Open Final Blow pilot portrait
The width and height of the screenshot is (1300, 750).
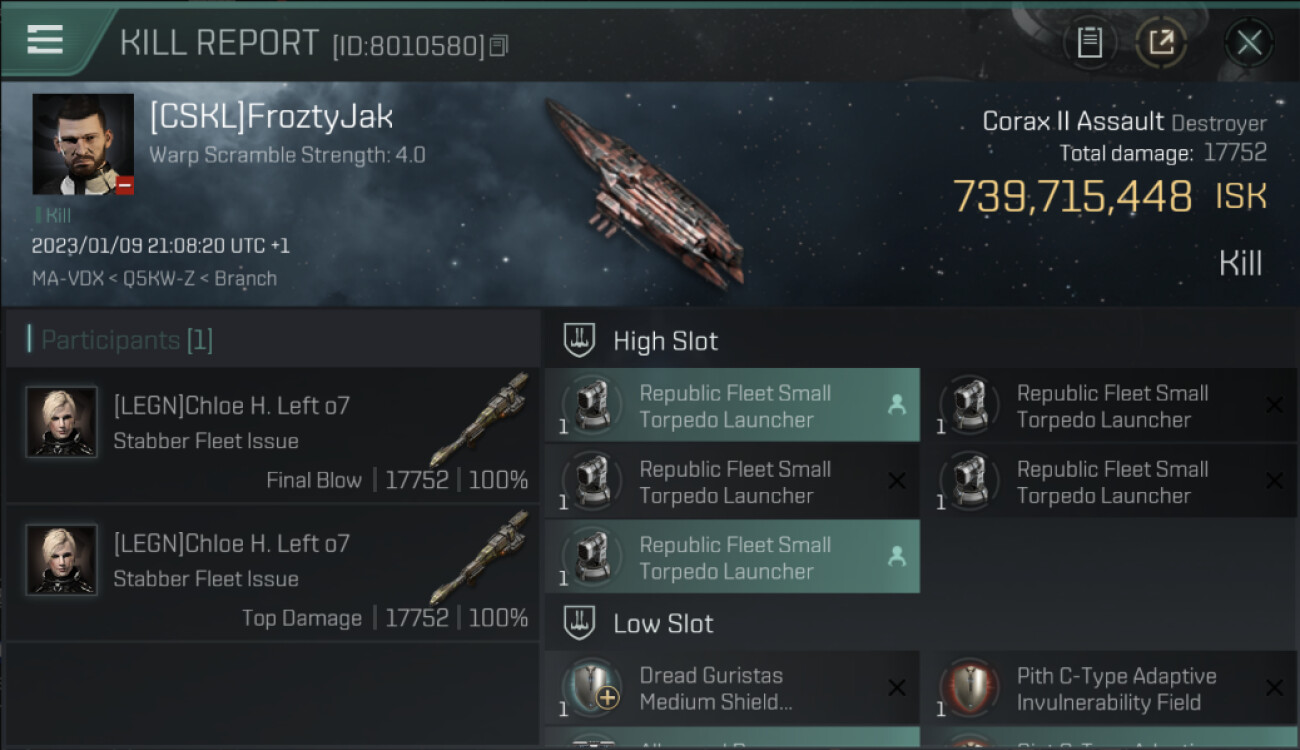pyautogui.click(x=62, y=422)
